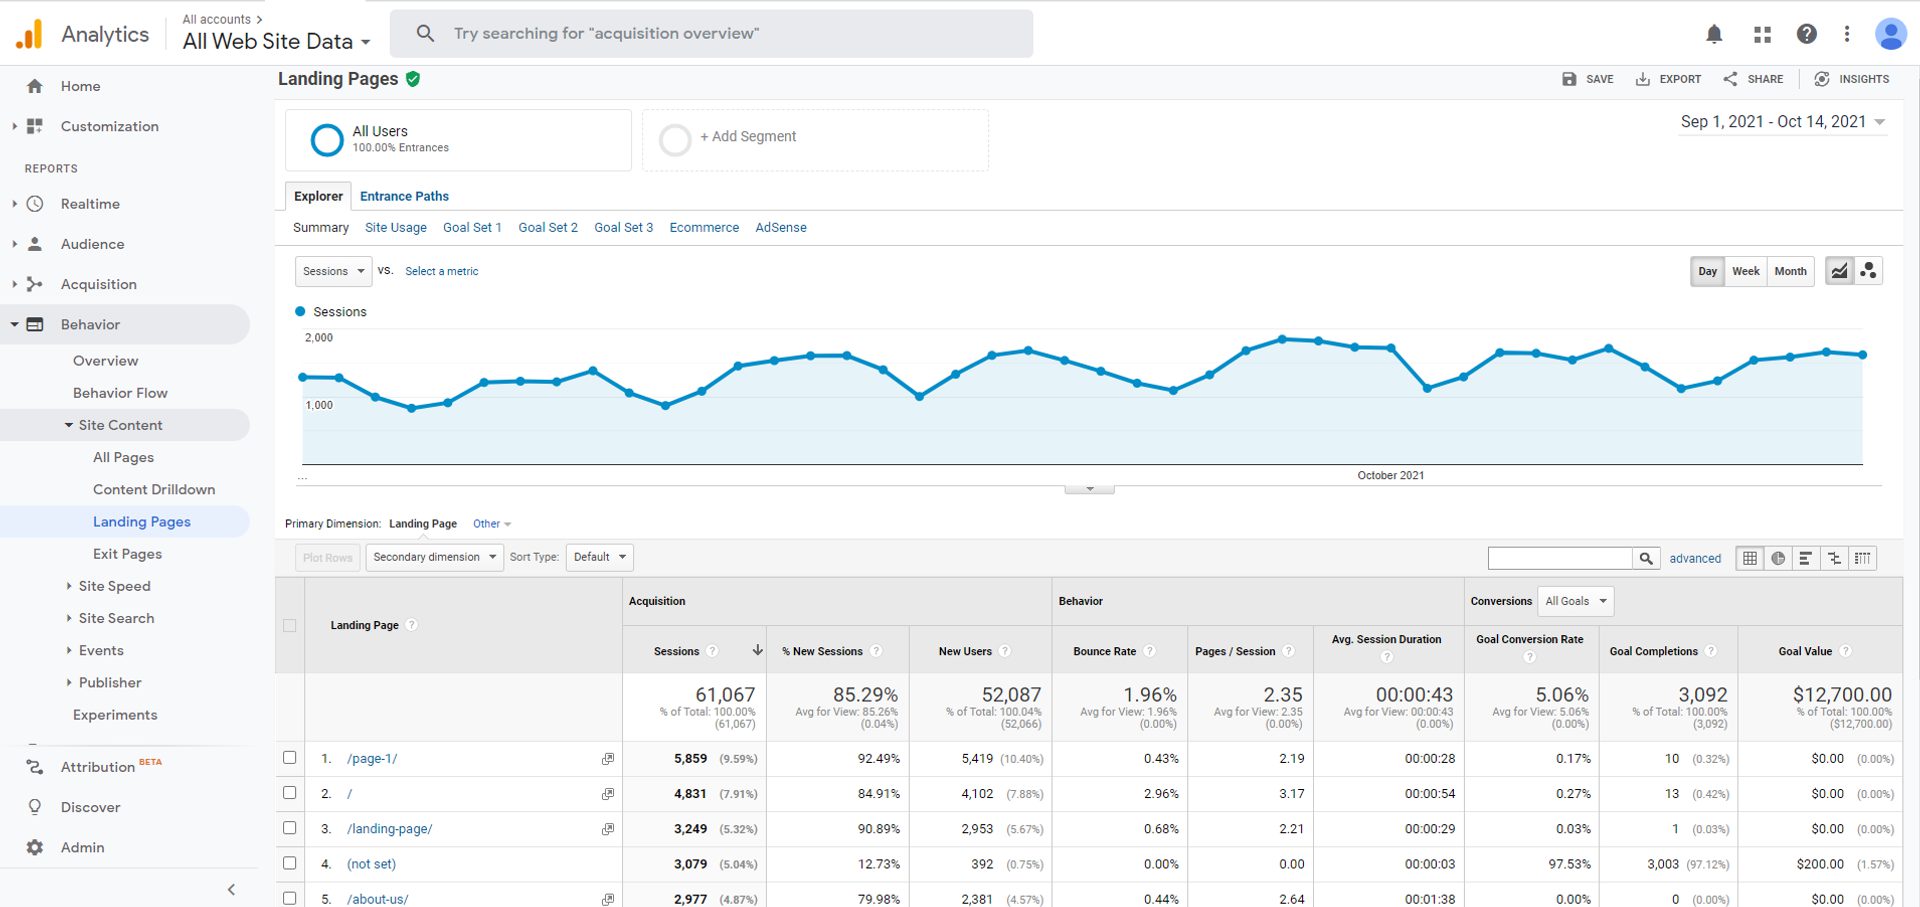Switch table to pie chart view

pos(1778,558)
